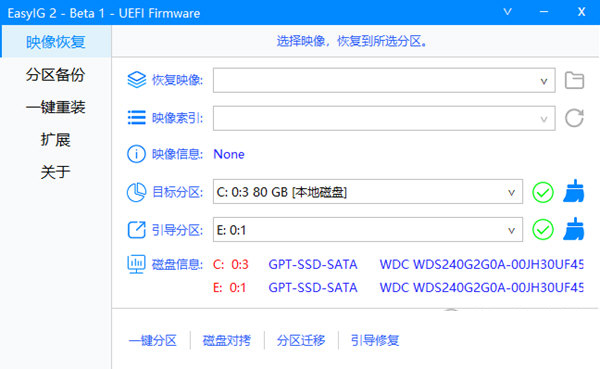Viewport: 600px width, 369px height.
Task: Click the 分区迁移 link
Action: 301,340
